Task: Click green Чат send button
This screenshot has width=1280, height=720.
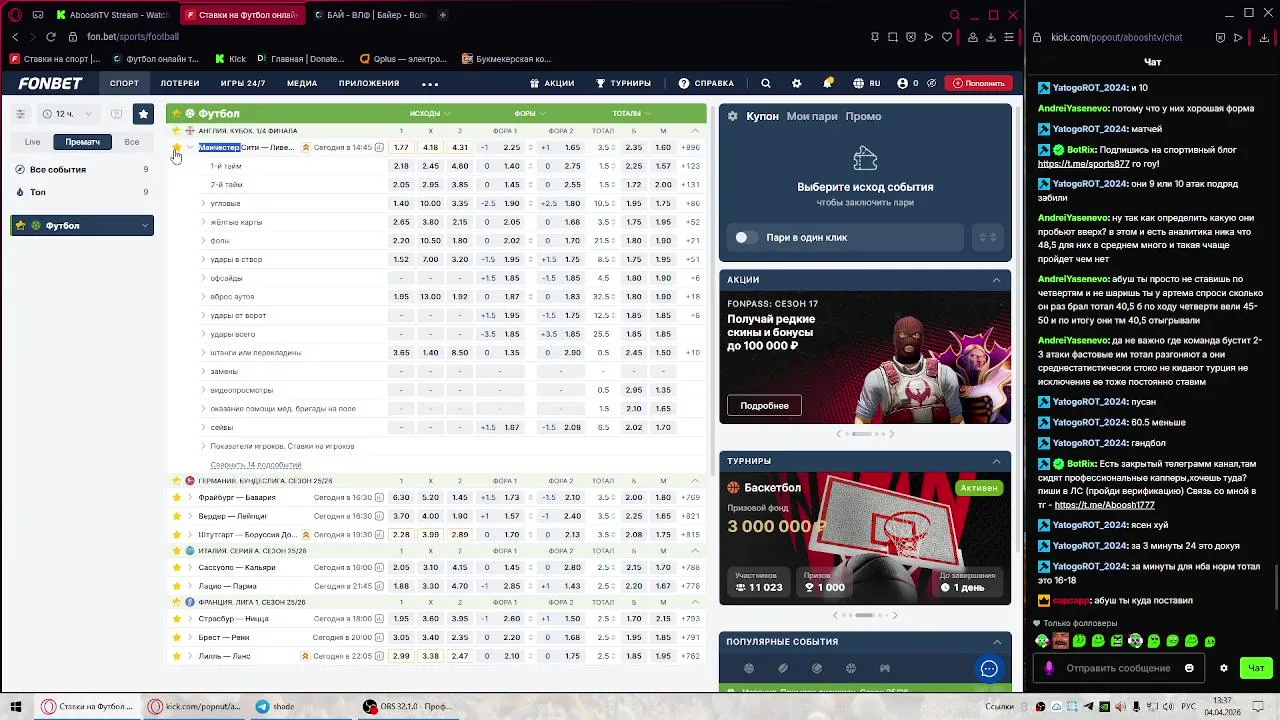Action: [1256, 668]
